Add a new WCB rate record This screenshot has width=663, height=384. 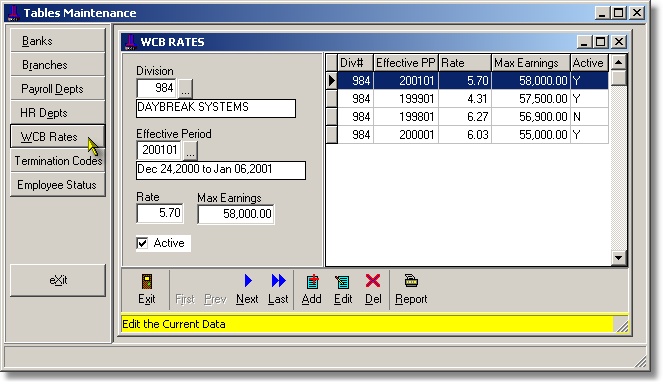[x=312, y=290]
